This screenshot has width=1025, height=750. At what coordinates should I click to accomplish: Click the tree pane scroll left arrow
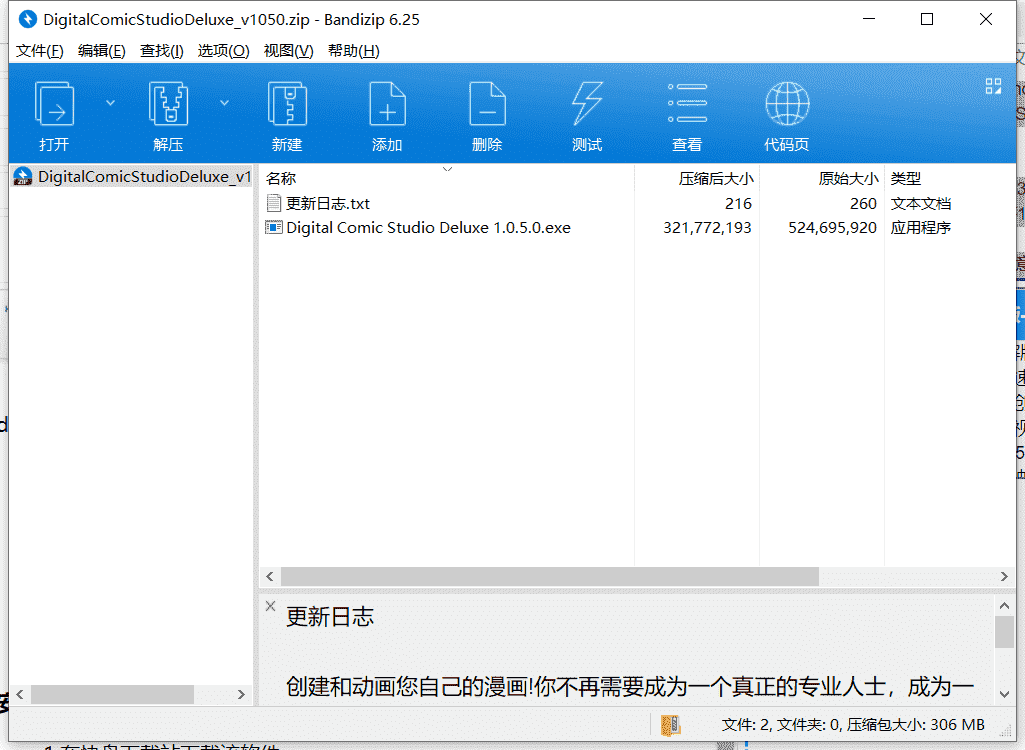tap(20, 694)
